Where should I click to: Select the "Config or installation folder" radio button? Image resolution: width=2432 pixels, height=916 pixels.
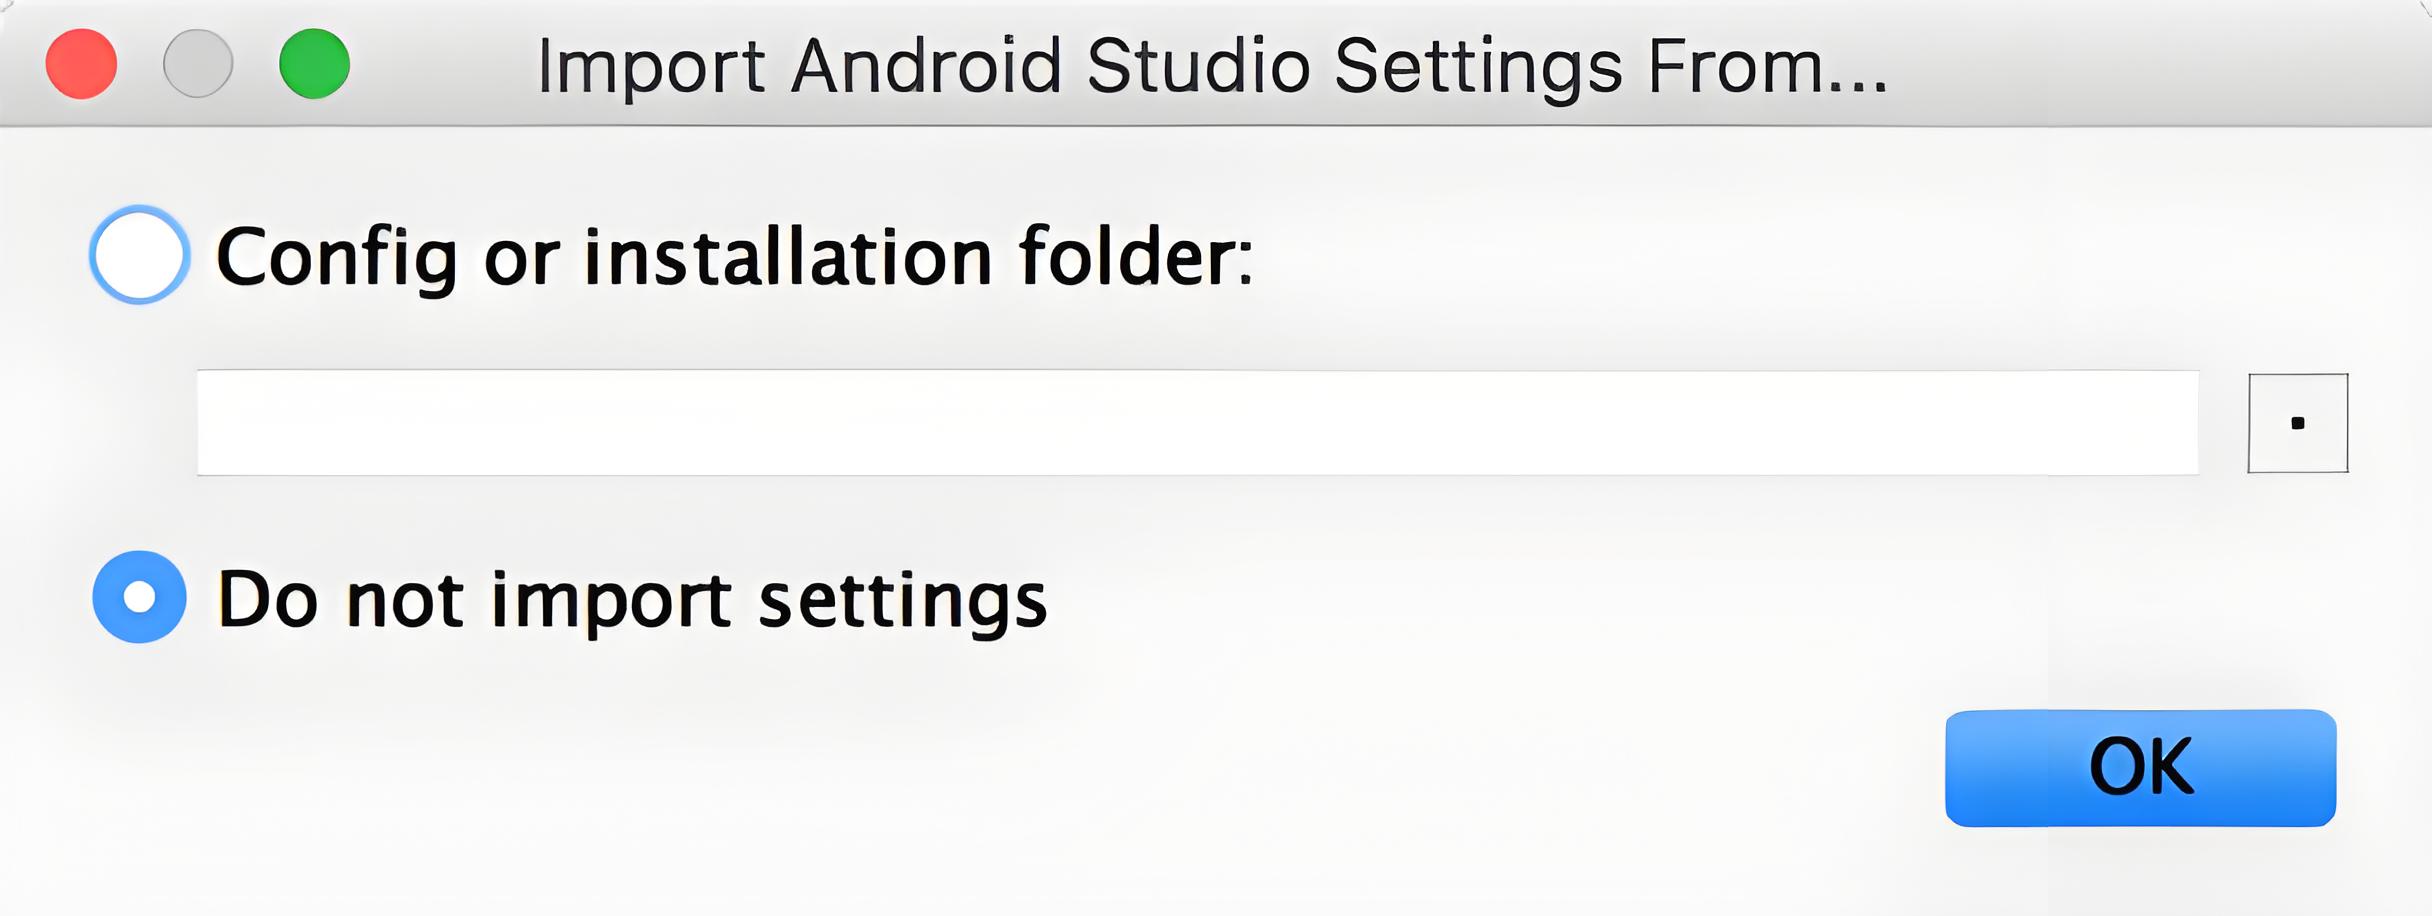(139, 255)
